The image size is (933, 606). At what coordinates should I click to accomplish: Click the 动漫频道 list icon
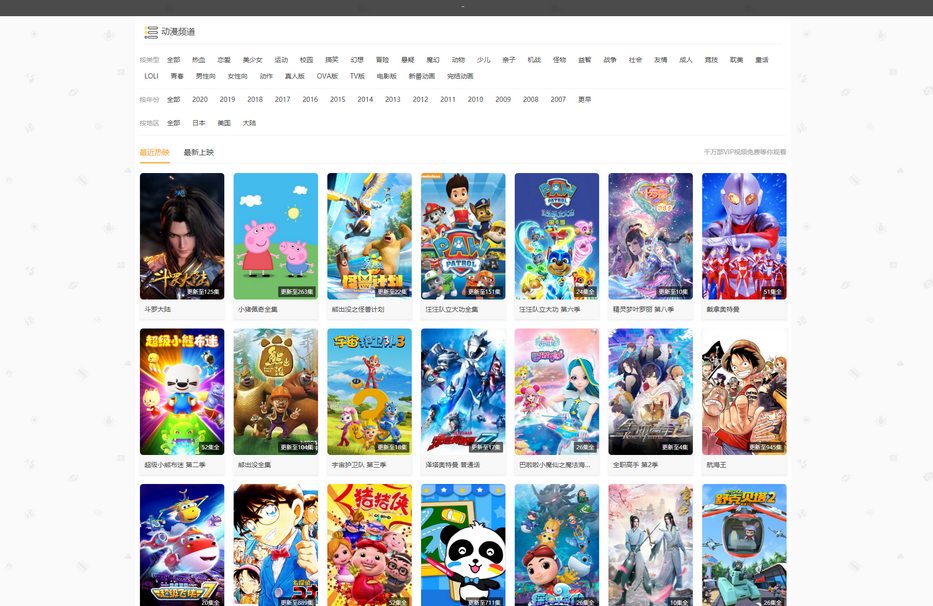pyautogui.click(x=151, y=32)
